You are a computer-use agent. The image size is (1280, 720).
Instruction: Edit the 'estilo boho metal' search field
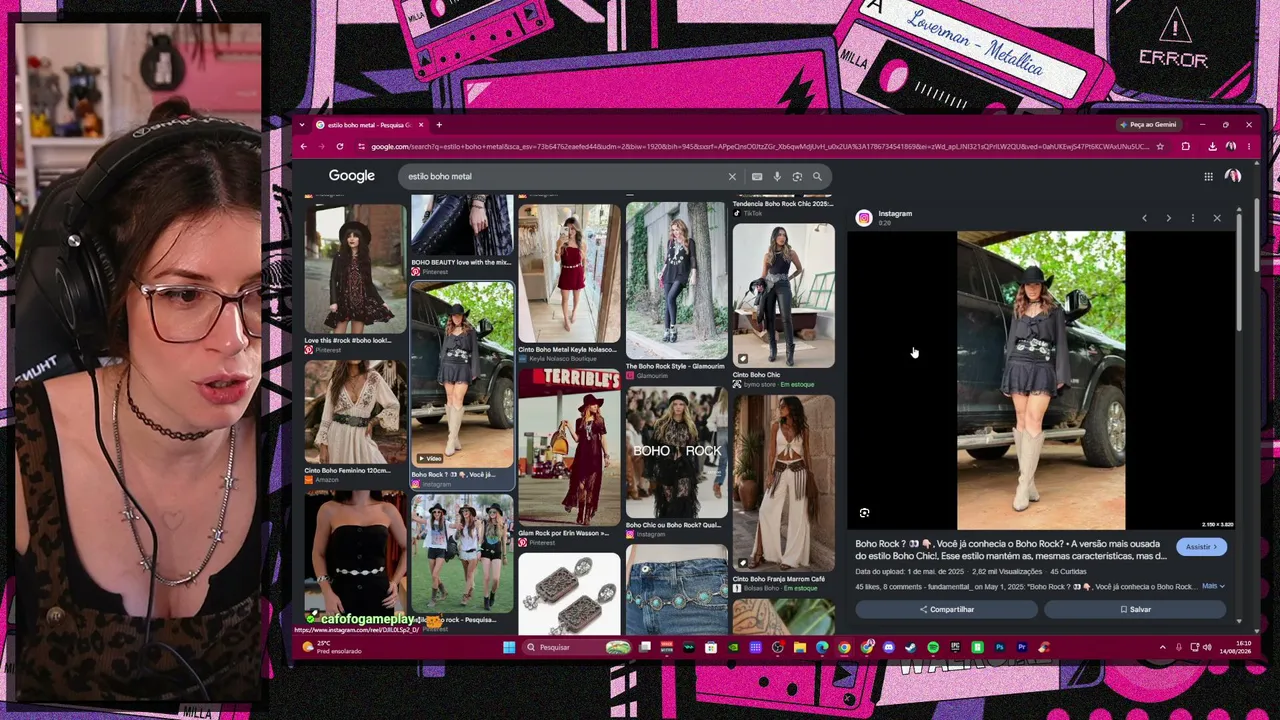click(565, 177)
